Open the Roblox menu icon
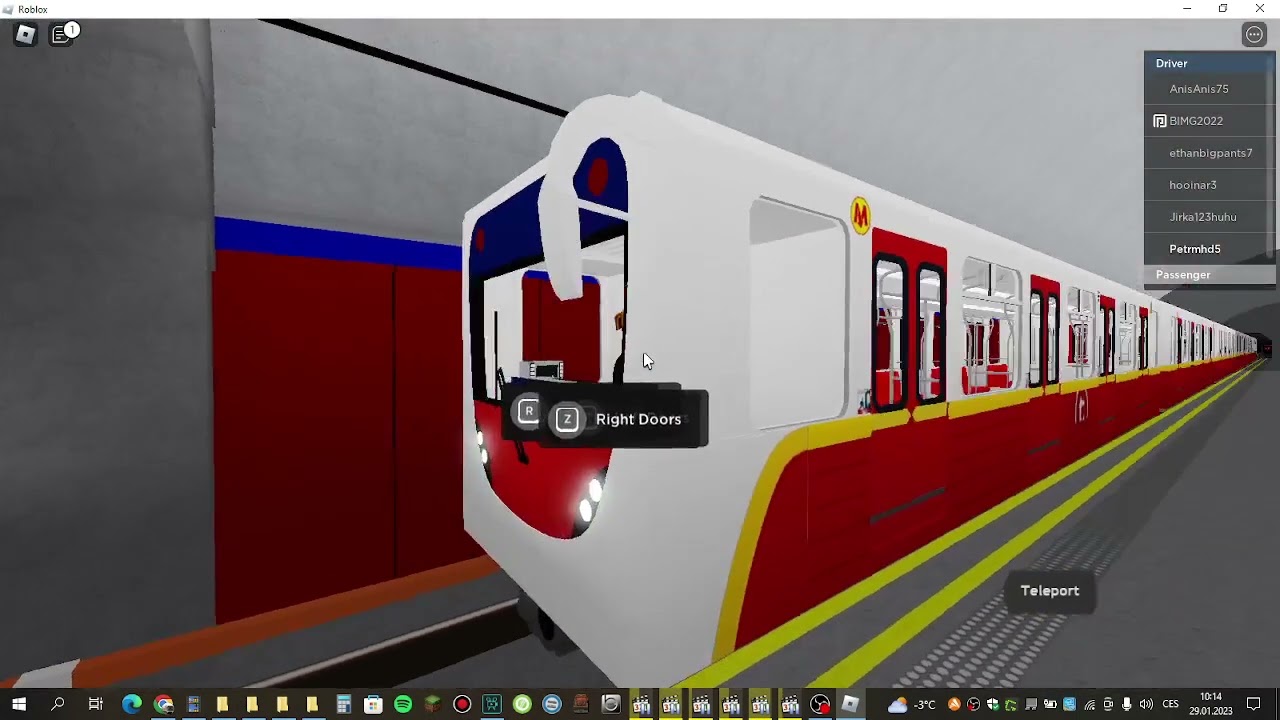Image resolution: width=1280 pixels, height=720 pixels. point(25,34)
